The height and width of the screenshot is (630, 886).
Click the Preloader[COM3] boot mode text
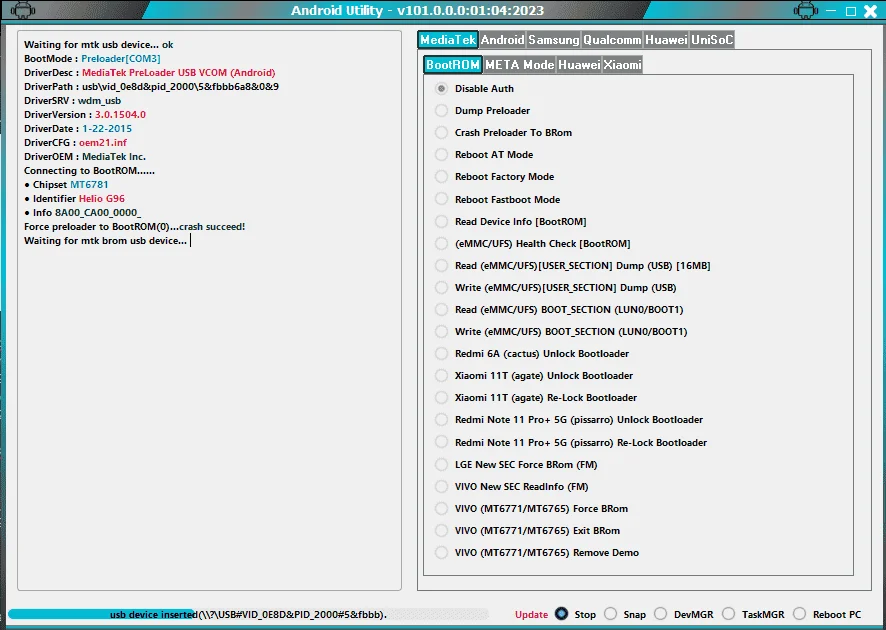(x=121, y=59)
